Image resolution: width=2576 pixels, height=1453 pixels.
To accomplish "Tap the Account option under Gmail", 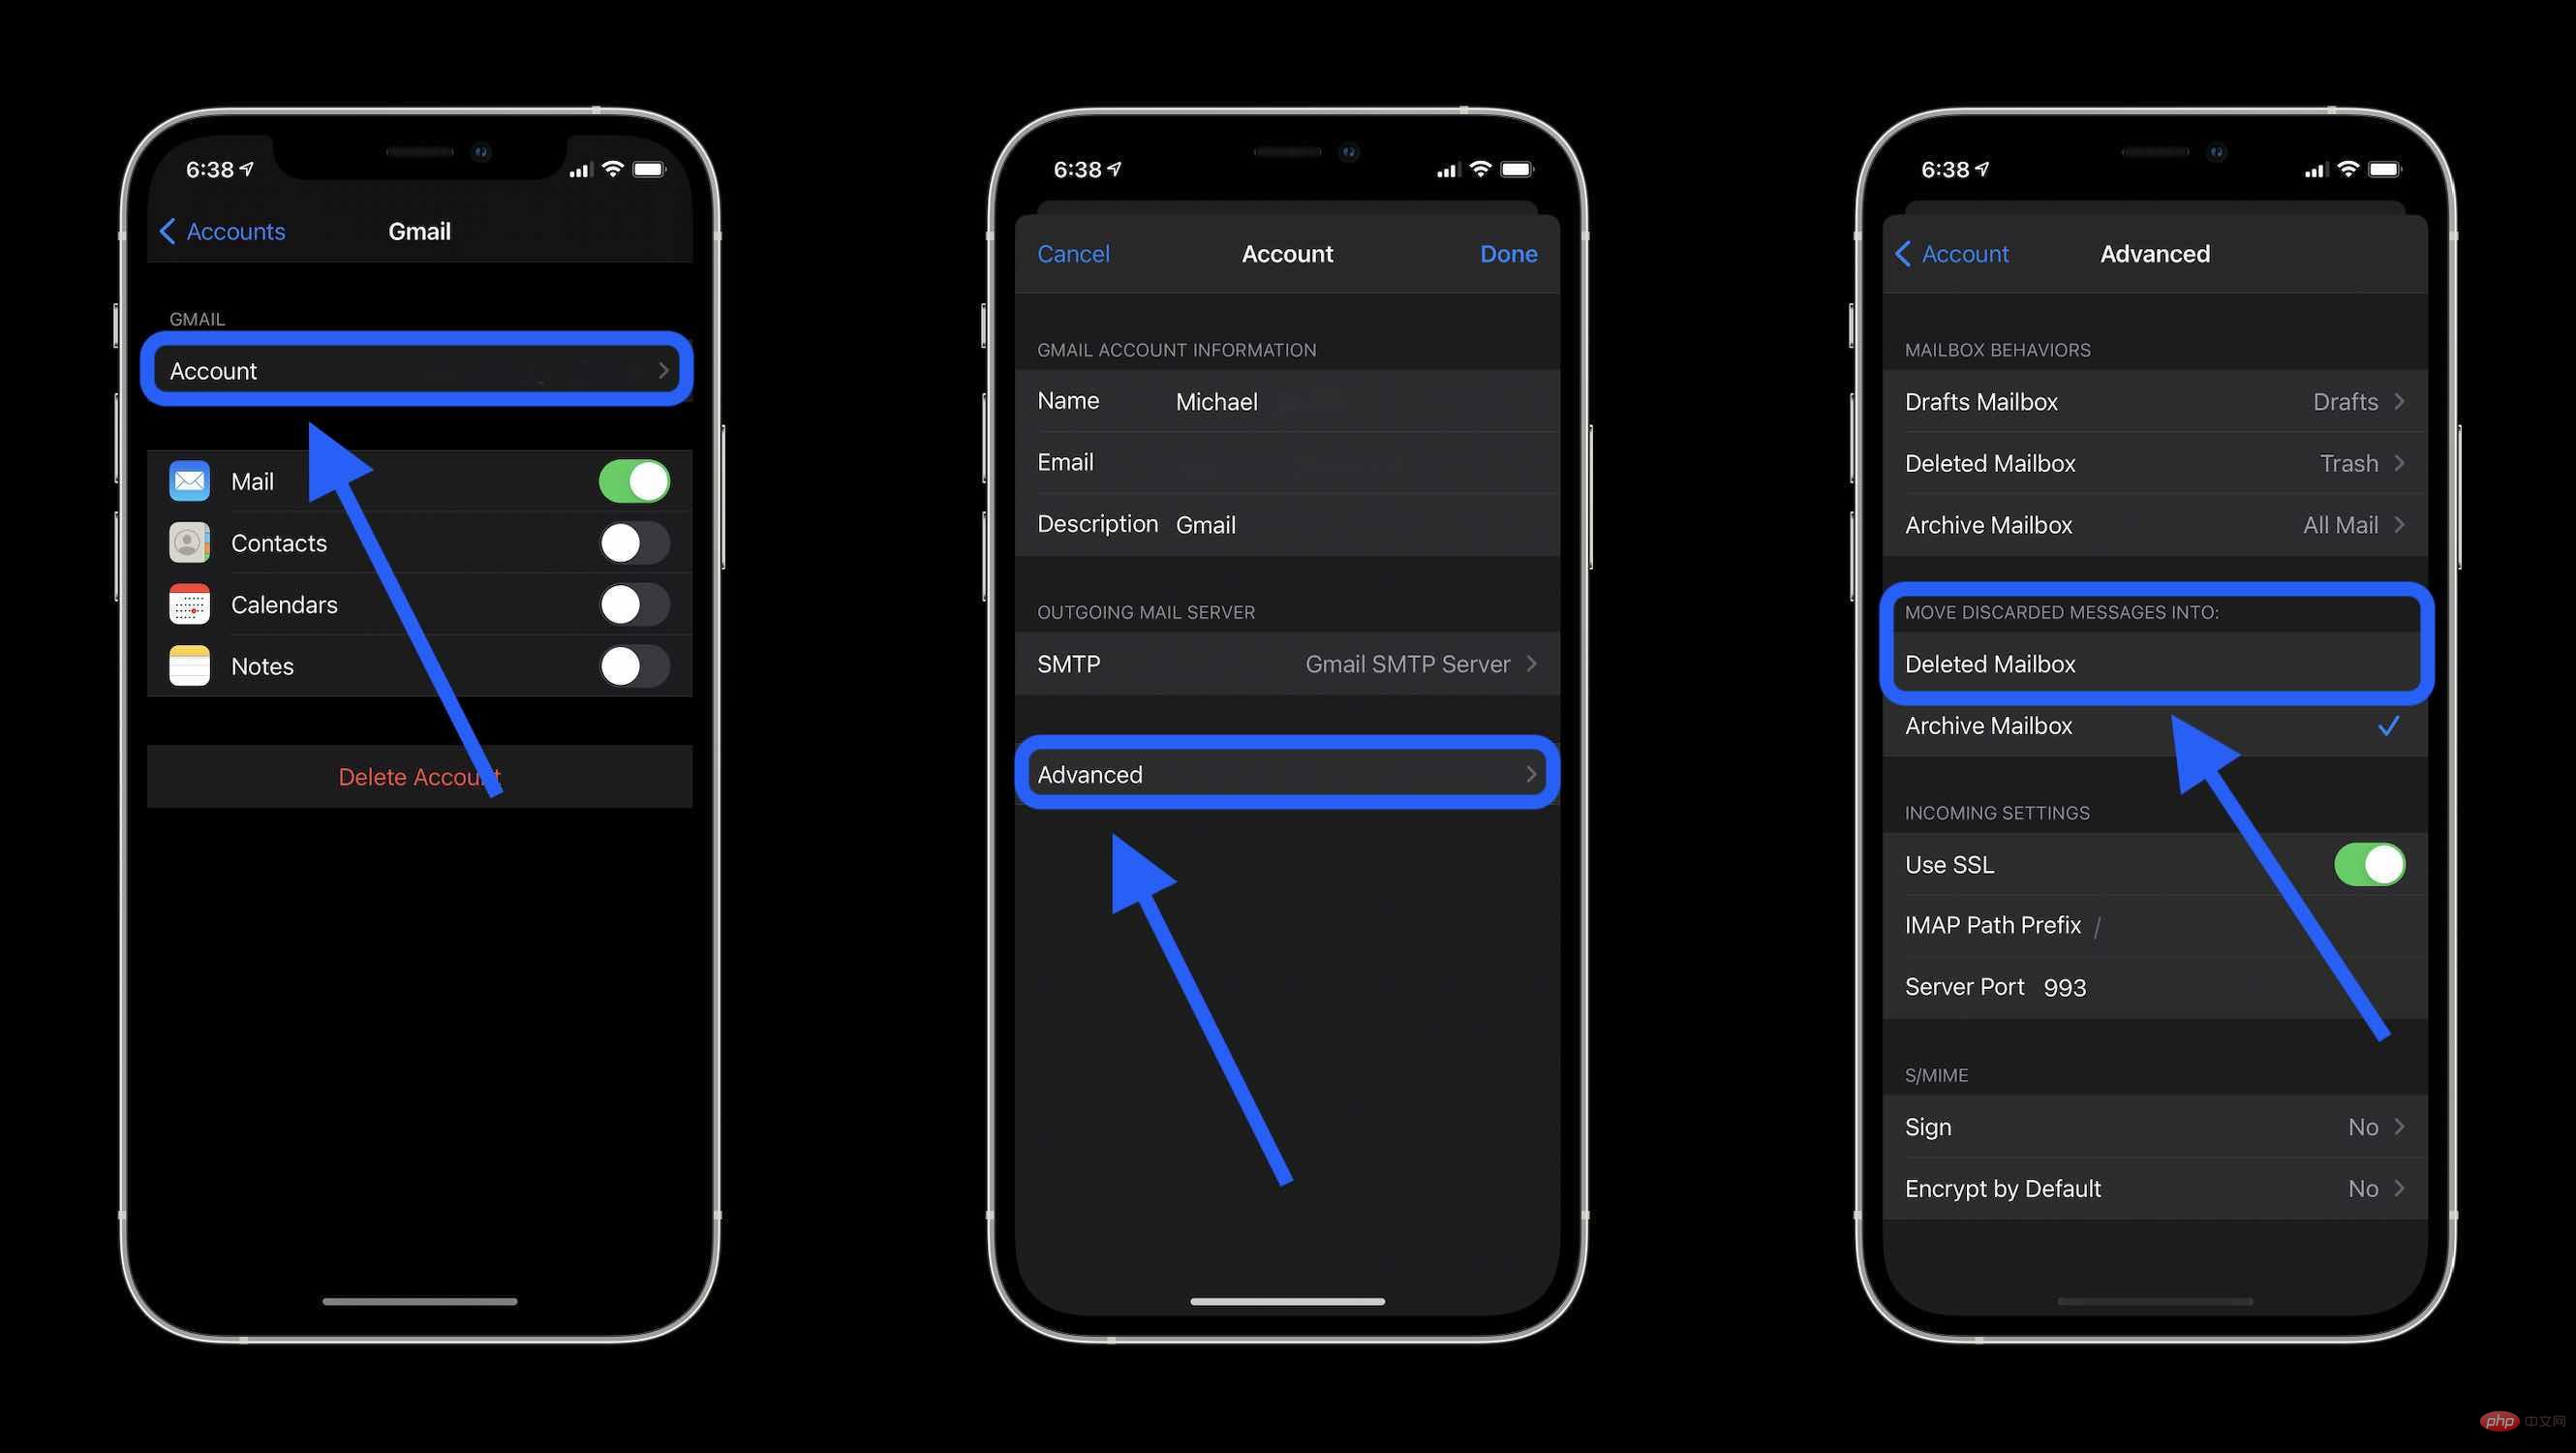I will (417, 370).
